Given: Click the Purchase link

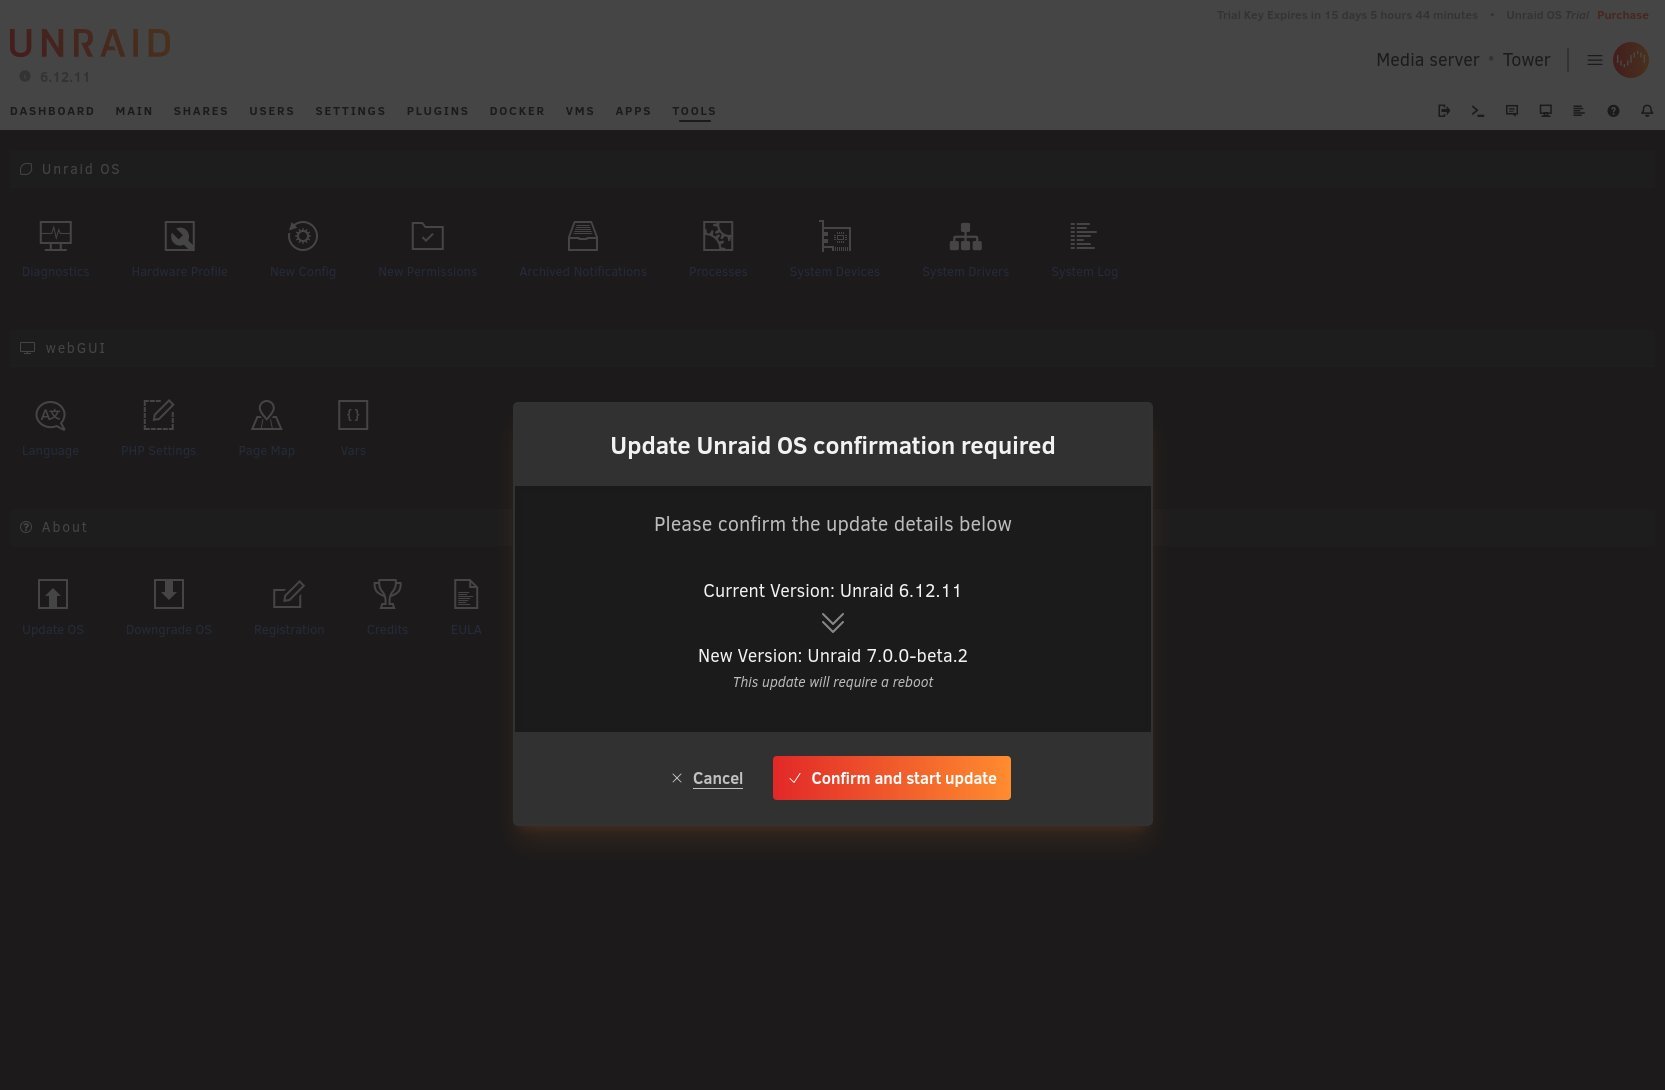Looking at the screenshot, I should tap(1622, 15).
